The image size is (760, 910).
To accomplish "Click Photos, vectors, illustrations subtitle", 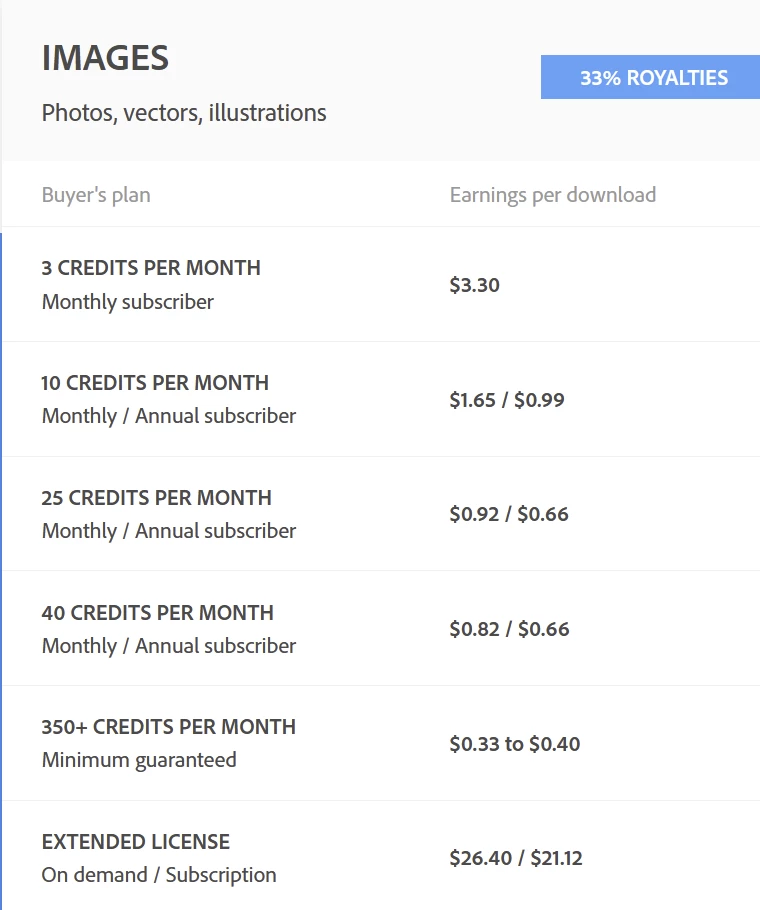I will point(184,113).
